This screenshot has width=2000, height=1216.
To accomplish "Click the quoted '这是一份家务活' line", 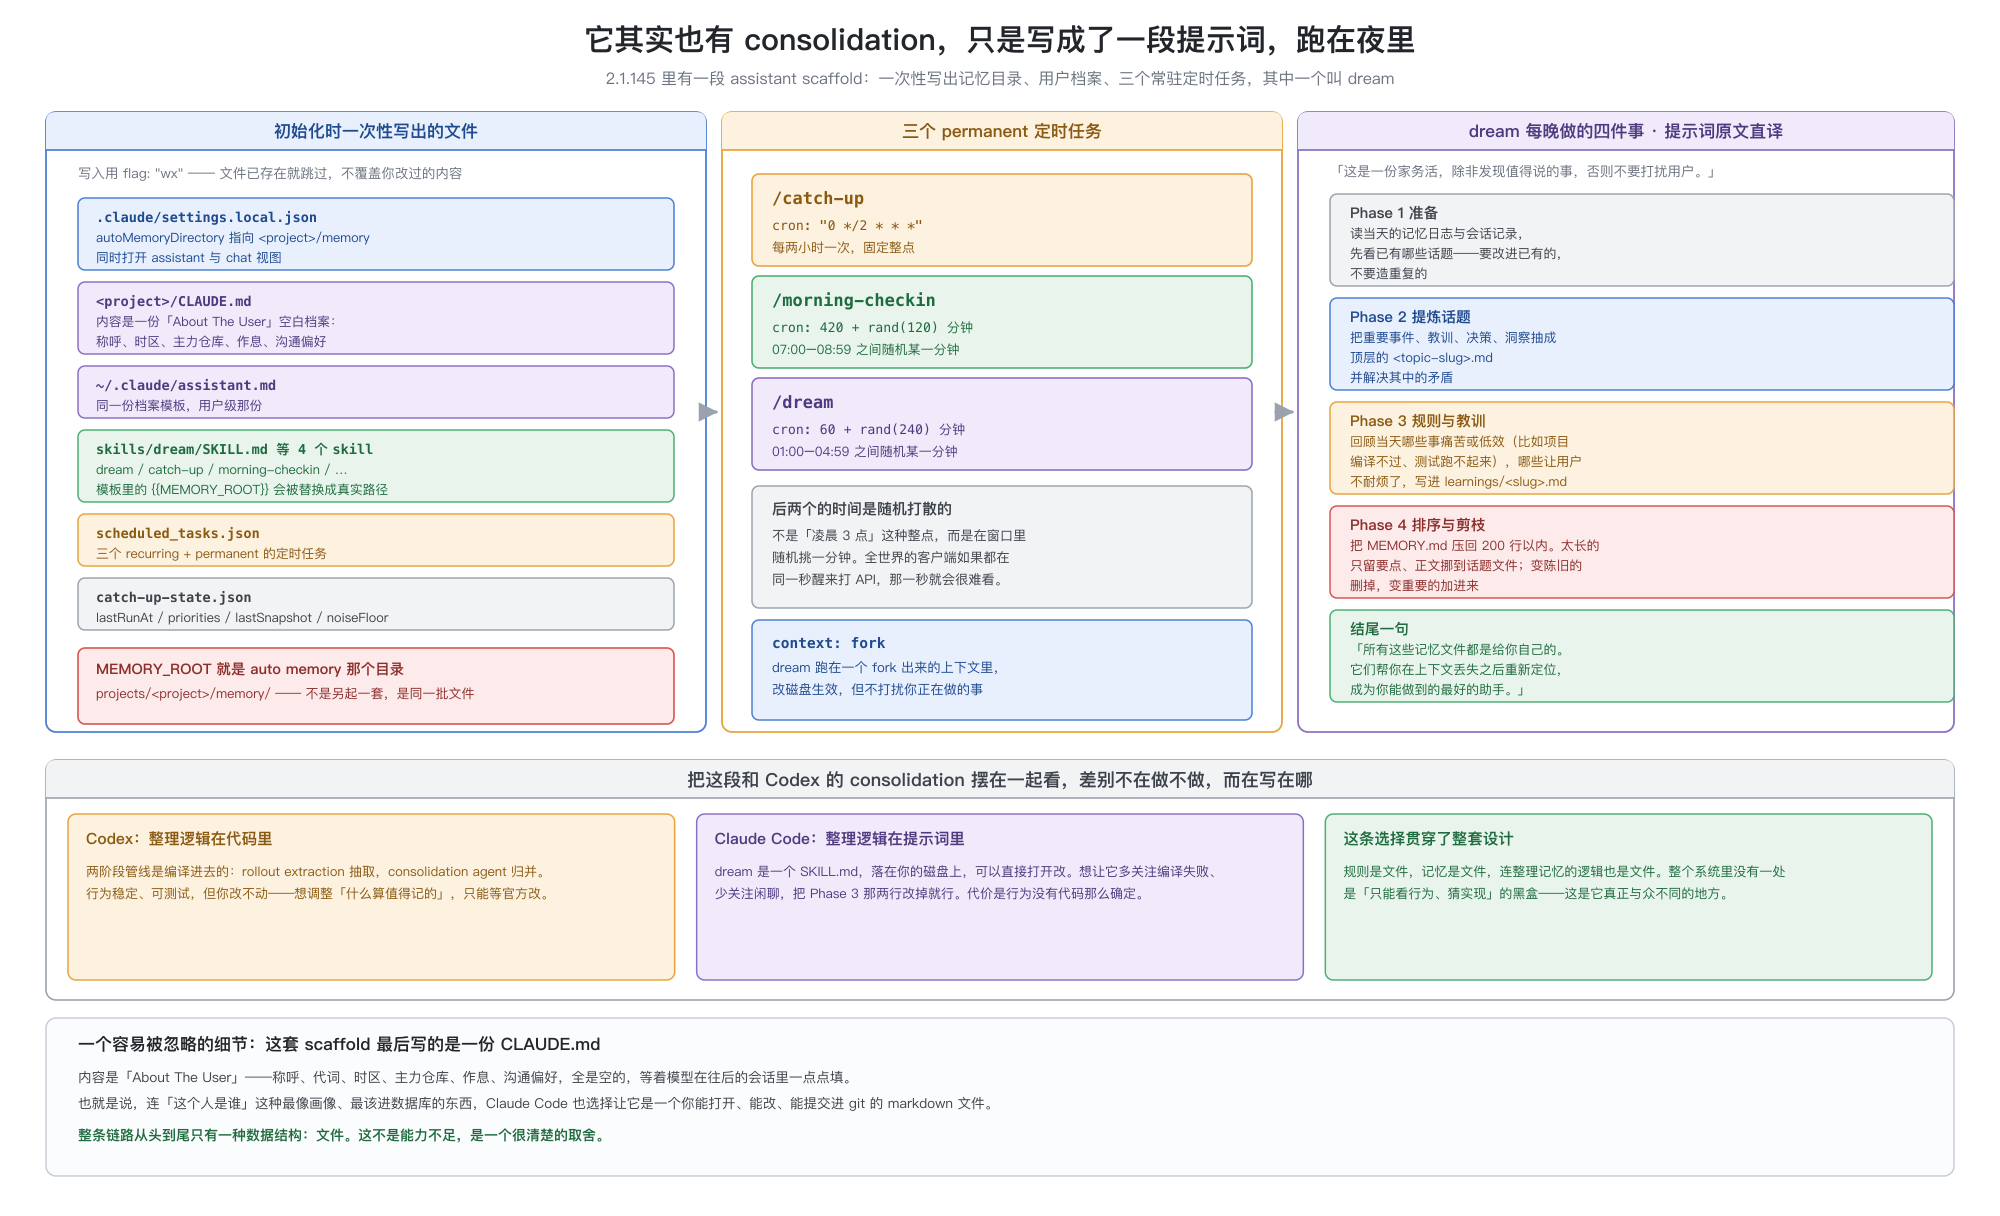I will pyautogui.click(x=1526, y=172).
